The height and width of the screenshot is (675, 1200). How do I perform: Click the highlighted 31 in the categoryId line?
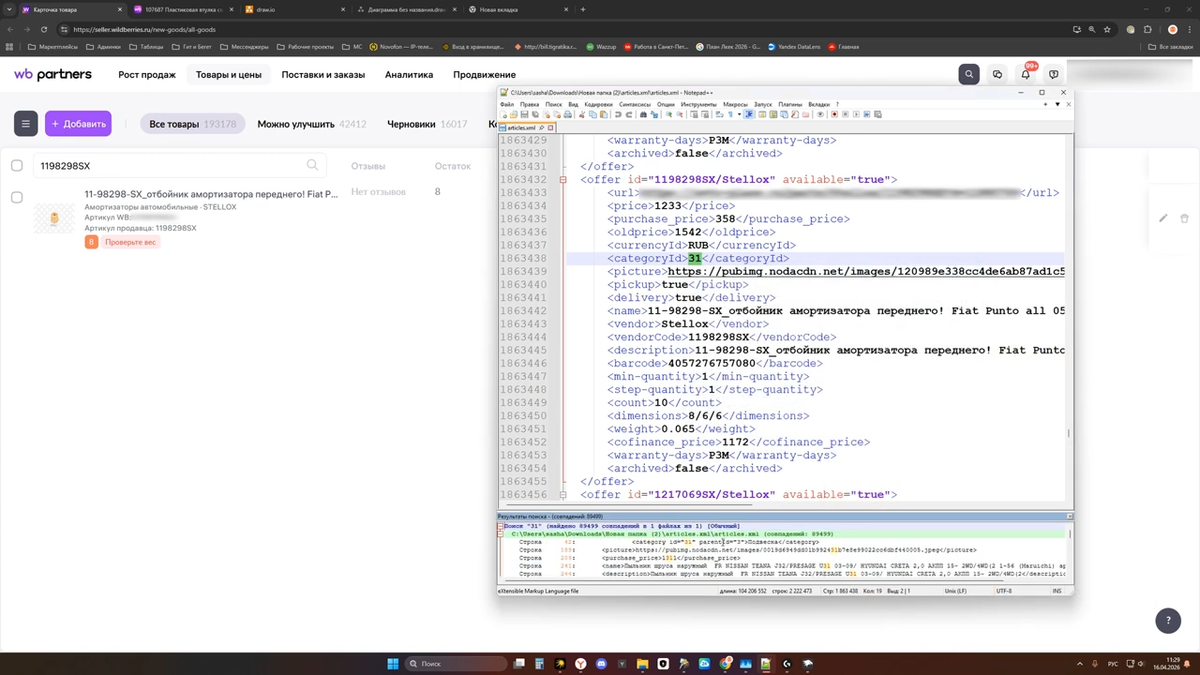point(695,258)
